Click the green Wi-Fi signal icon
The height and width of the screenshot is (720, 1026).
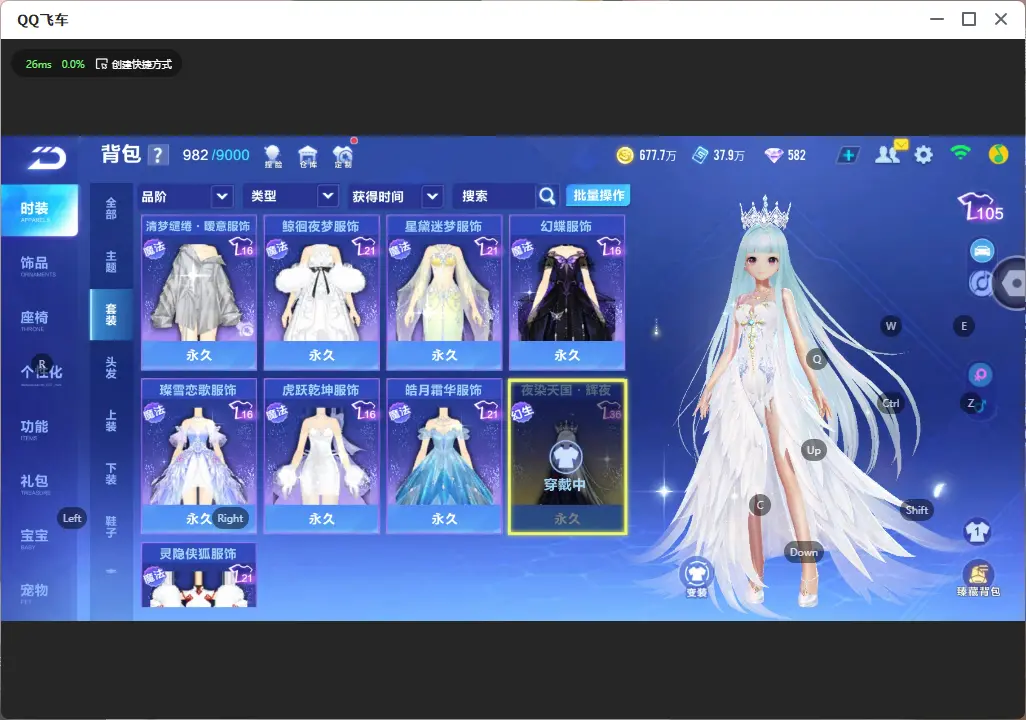tap(960, 153)
